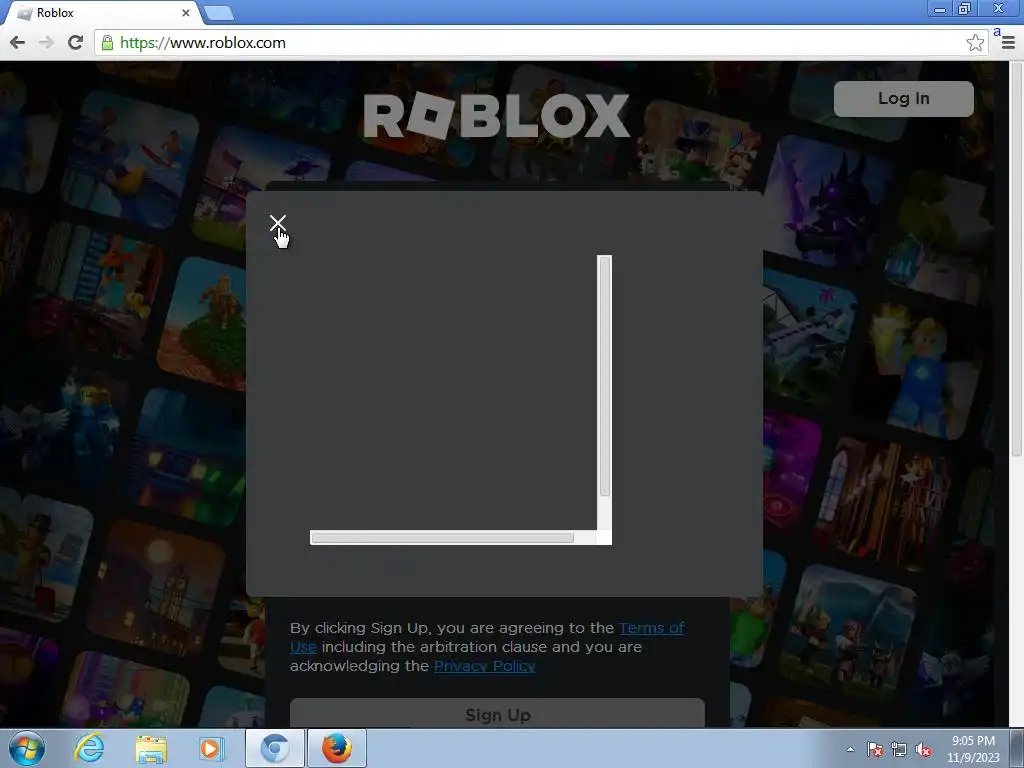
Task: Click the page's main vertical scrollbar
Action: click(1017, 259)
